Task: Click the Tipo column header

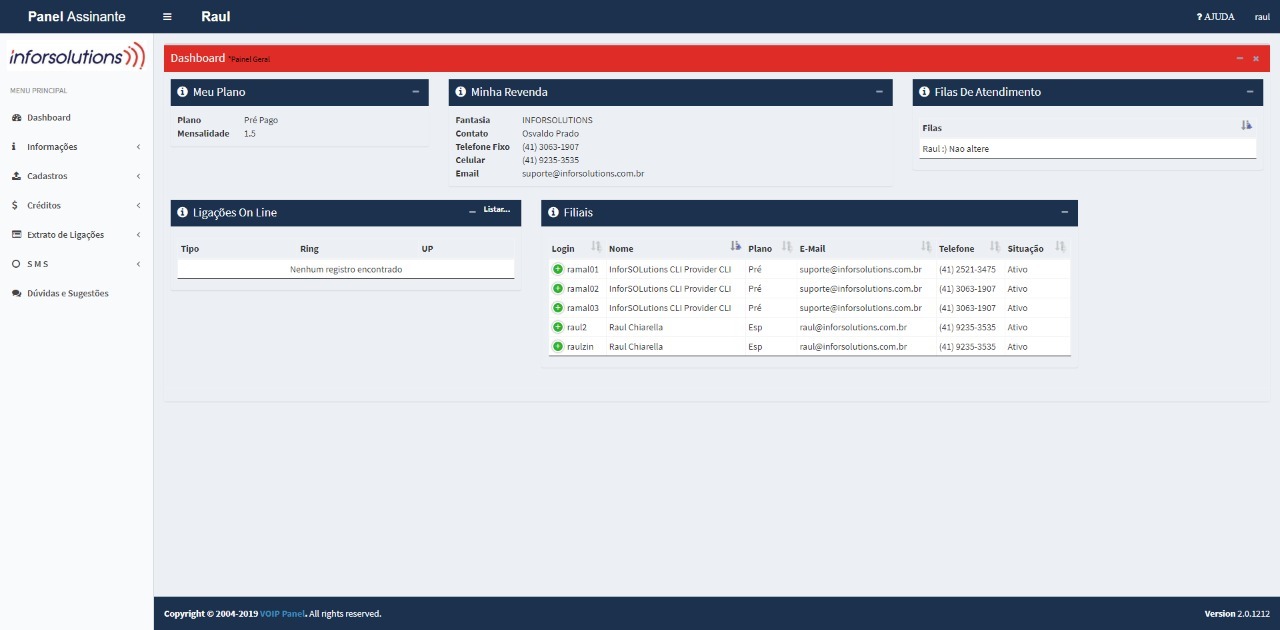Action: 190,248
